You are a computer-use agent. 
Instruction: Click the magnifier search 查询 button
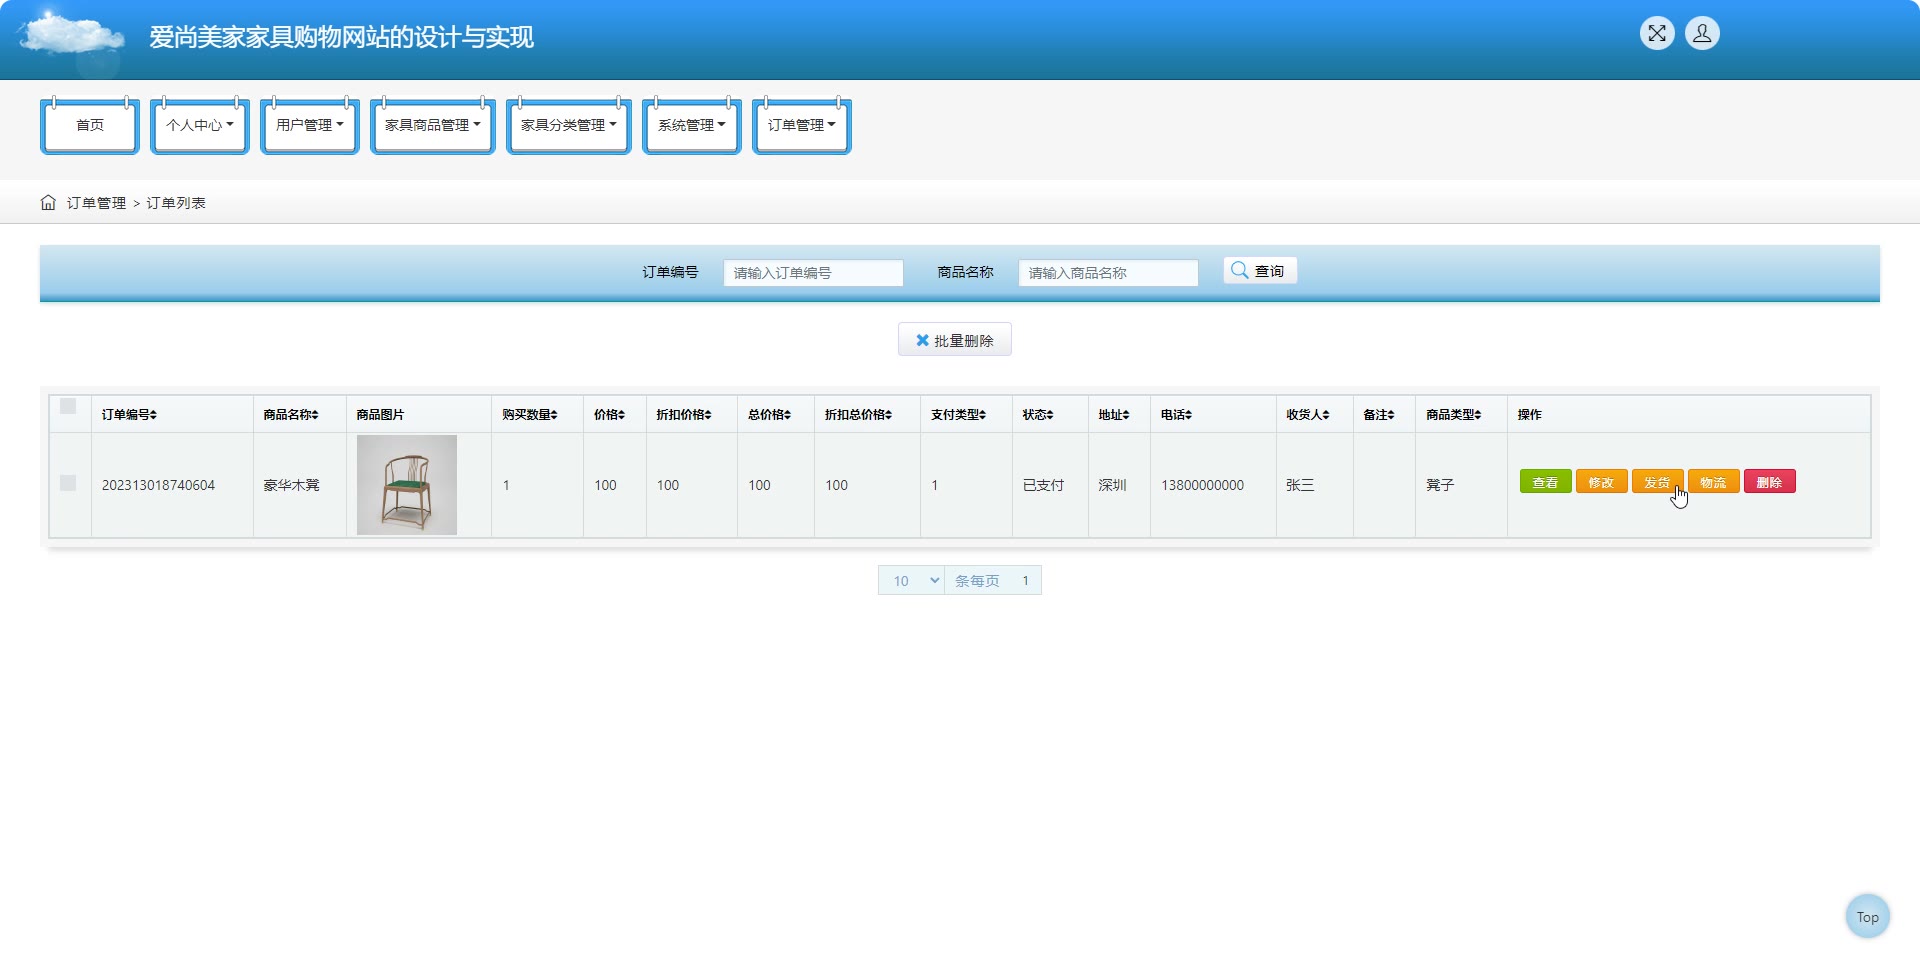coord(1259,271)
